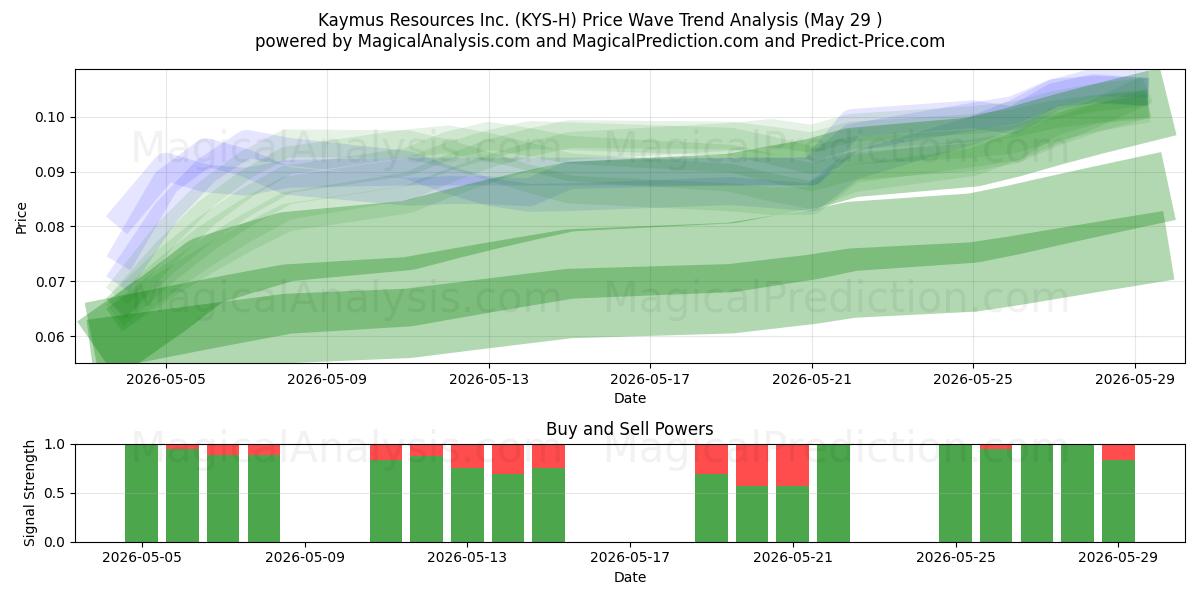
Task: Click 2026-05-25 tick on the price chart
Action: tap(974, 379)
